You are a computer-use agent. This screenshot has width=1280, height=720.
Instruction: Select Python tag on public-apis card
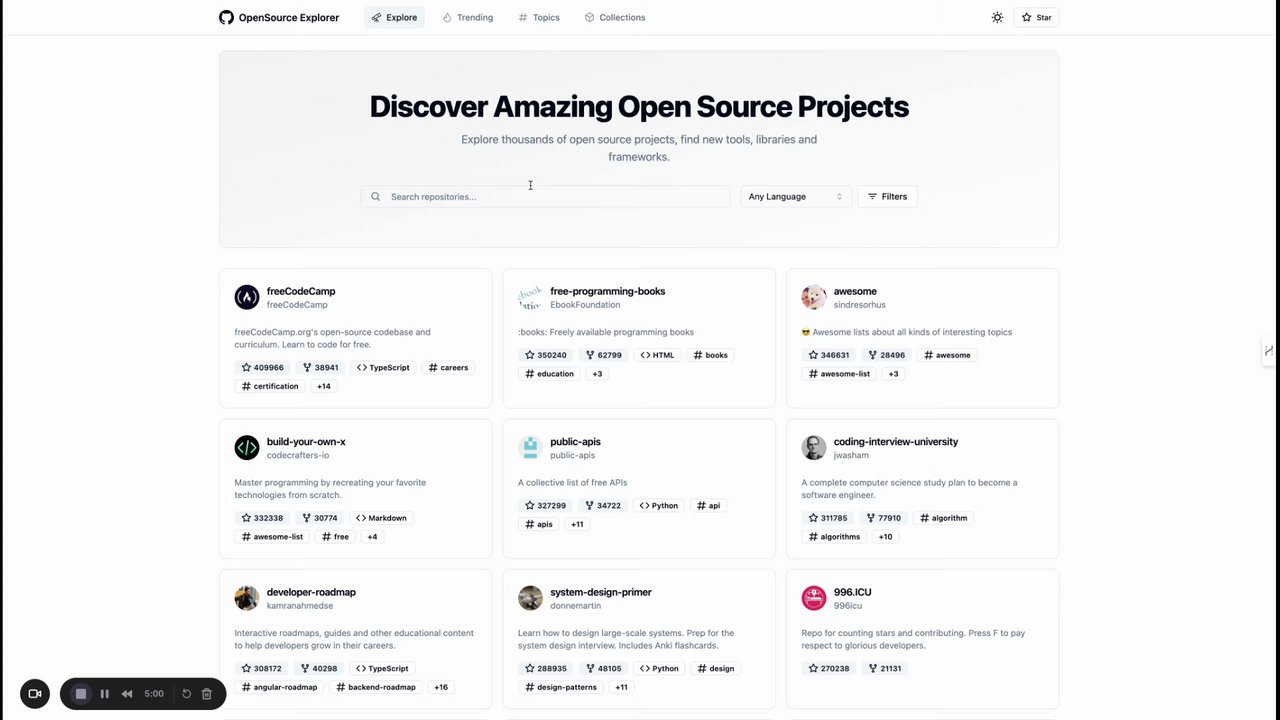(659, 506)
